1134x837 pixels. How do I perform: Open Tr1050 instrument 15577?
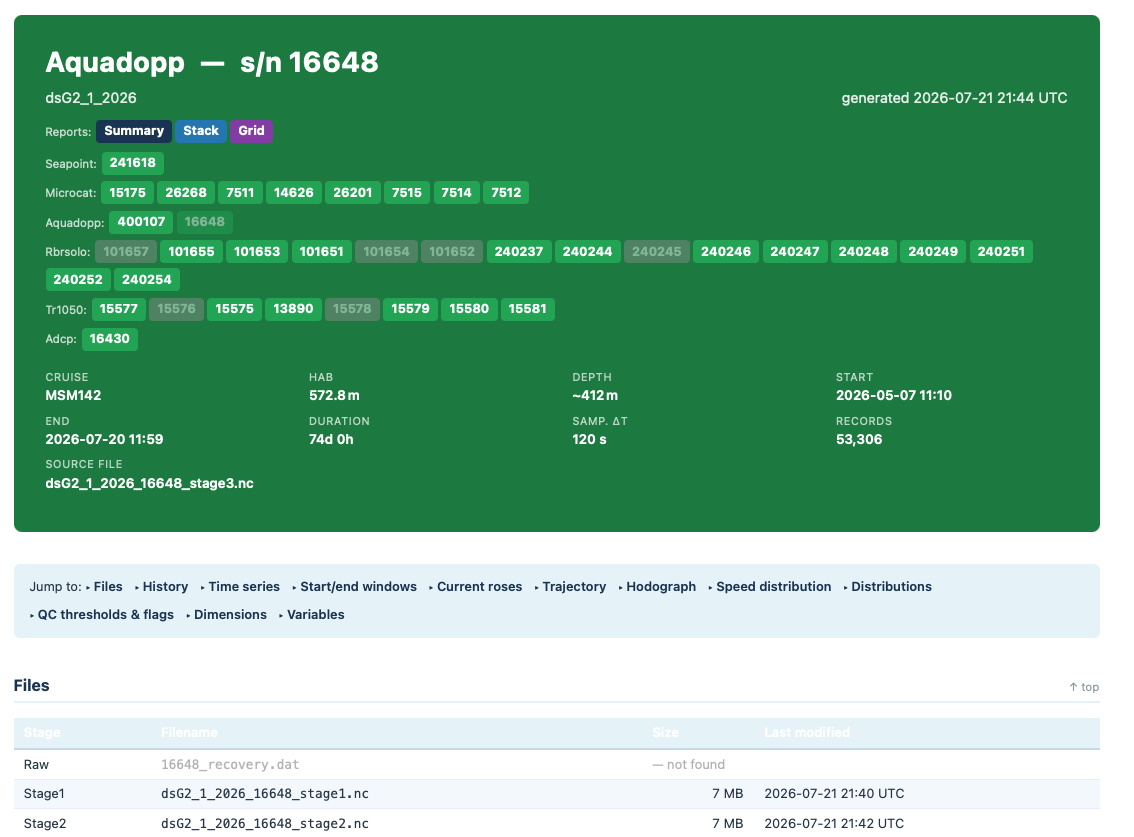click(x=119, y=309)
